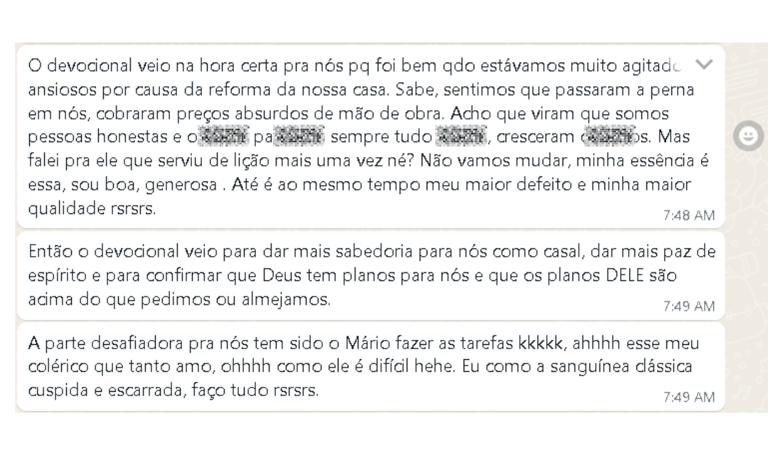Click "qualidade rsrsrs." ending the first message

point(92,209)
